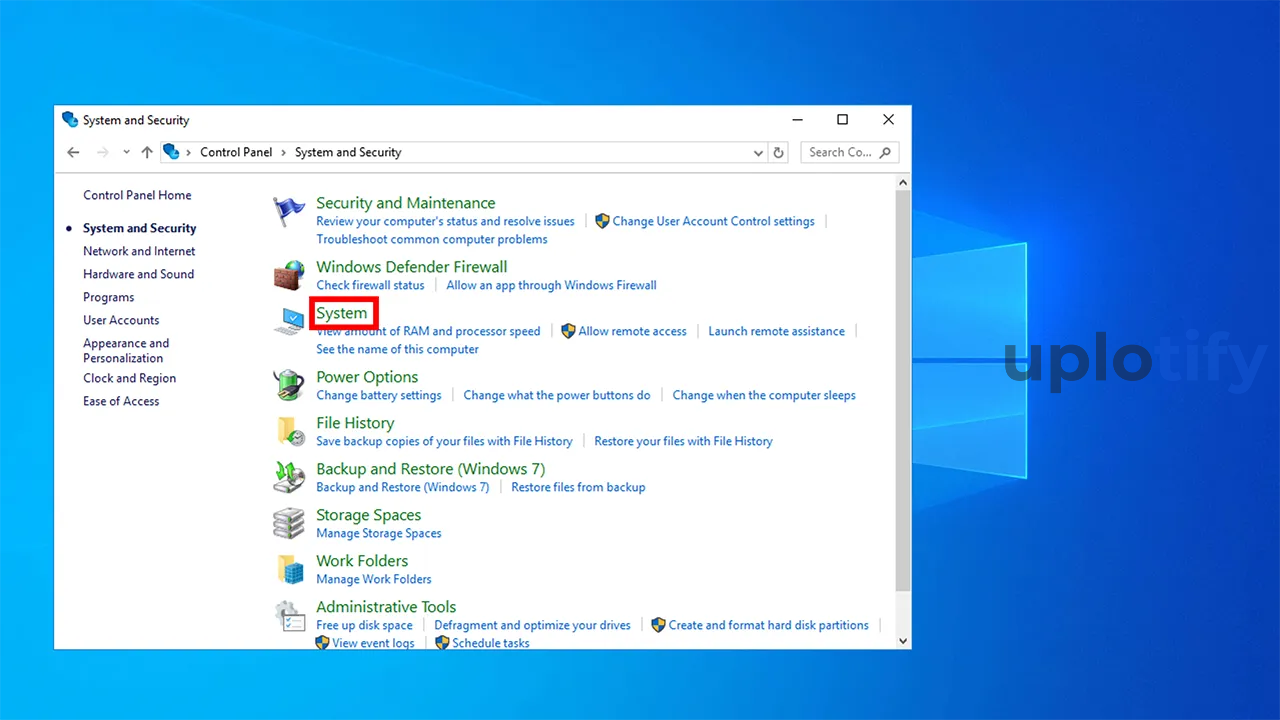Select System and Security breadcrumb

pos(348,152)
